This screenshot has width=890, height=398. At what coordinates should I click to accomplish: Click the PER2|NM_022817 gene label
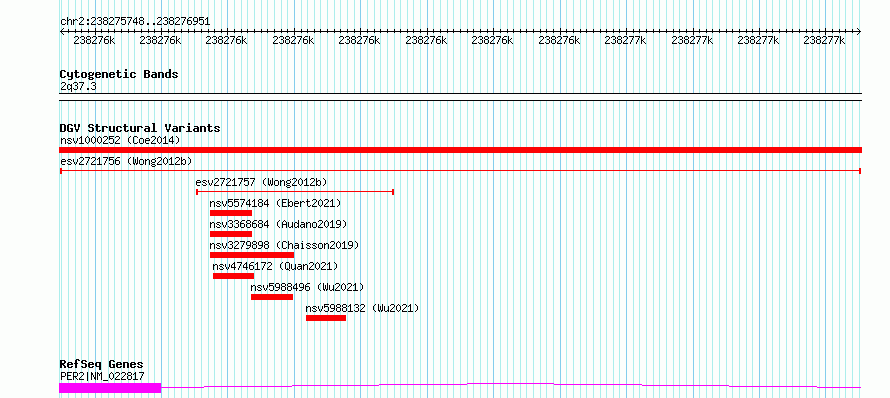coord(102,376)
